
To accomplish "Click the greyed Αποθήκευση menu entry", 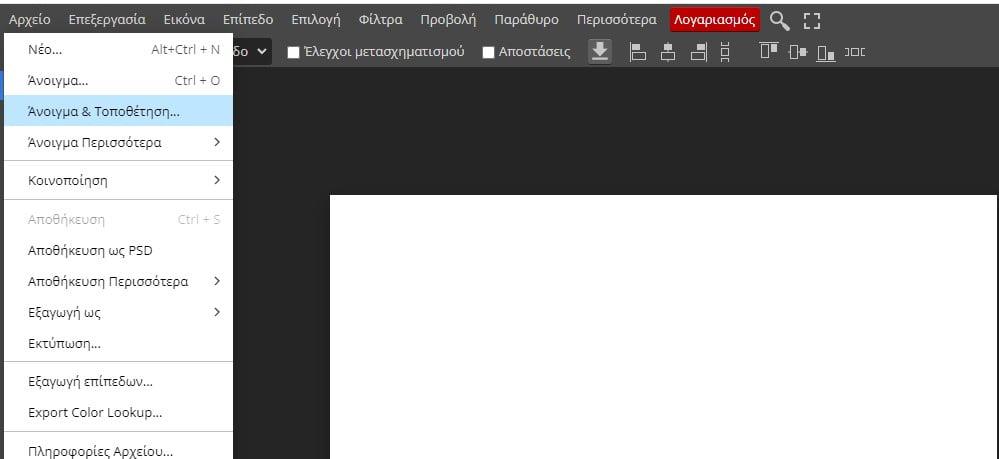I will click(x=119, y=219).
